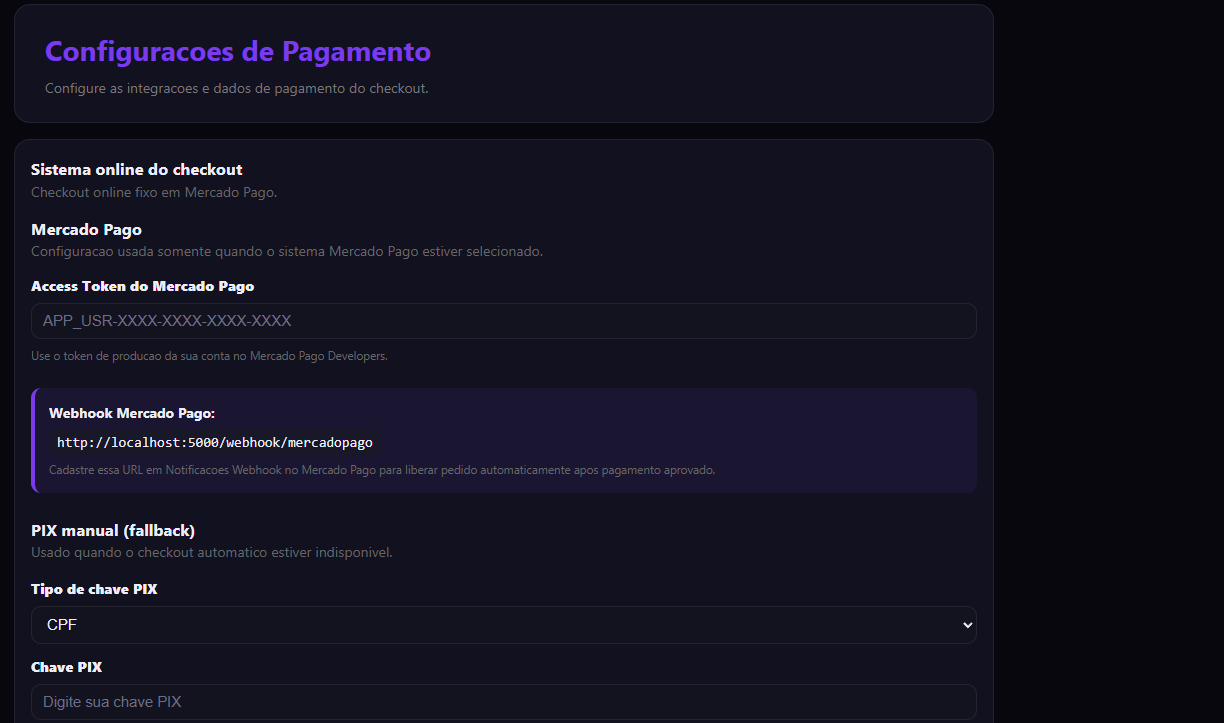
Task: Click the Configuracao usada somente quando description
Action: (287, 252)
